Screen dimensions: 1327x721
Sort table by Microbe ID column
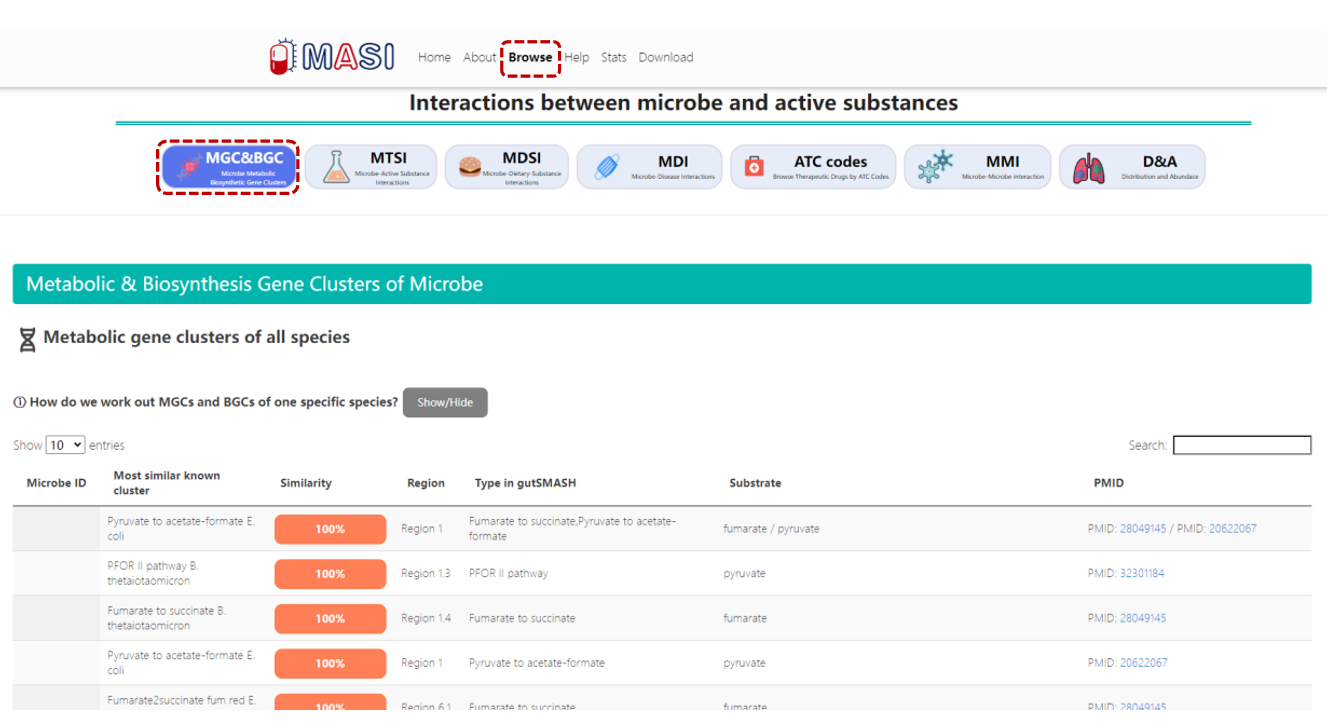point(56,483)
